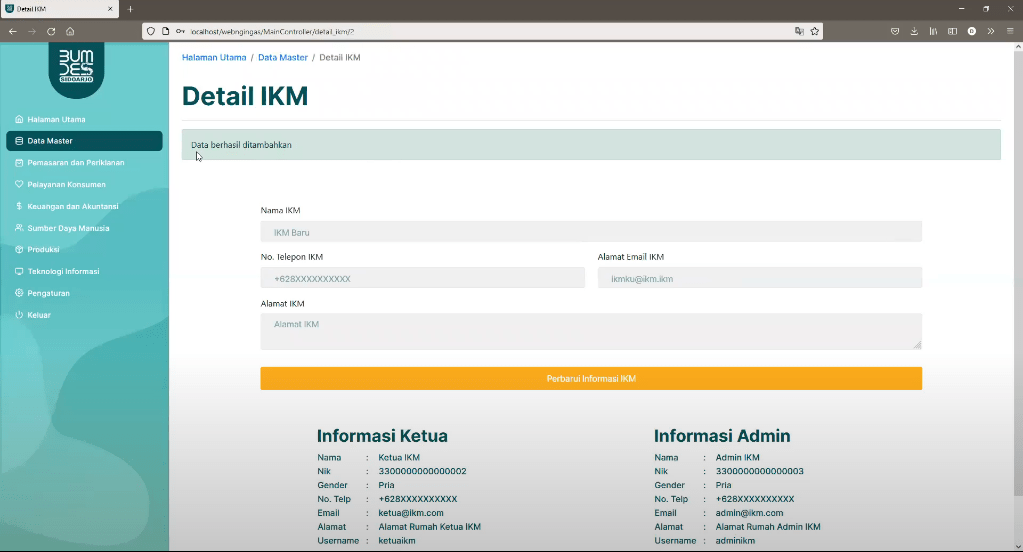Screen dimensions: 1023x552
Task: Follow Halaman Utama breadcrumb link
Action: (x=214, y=58)
